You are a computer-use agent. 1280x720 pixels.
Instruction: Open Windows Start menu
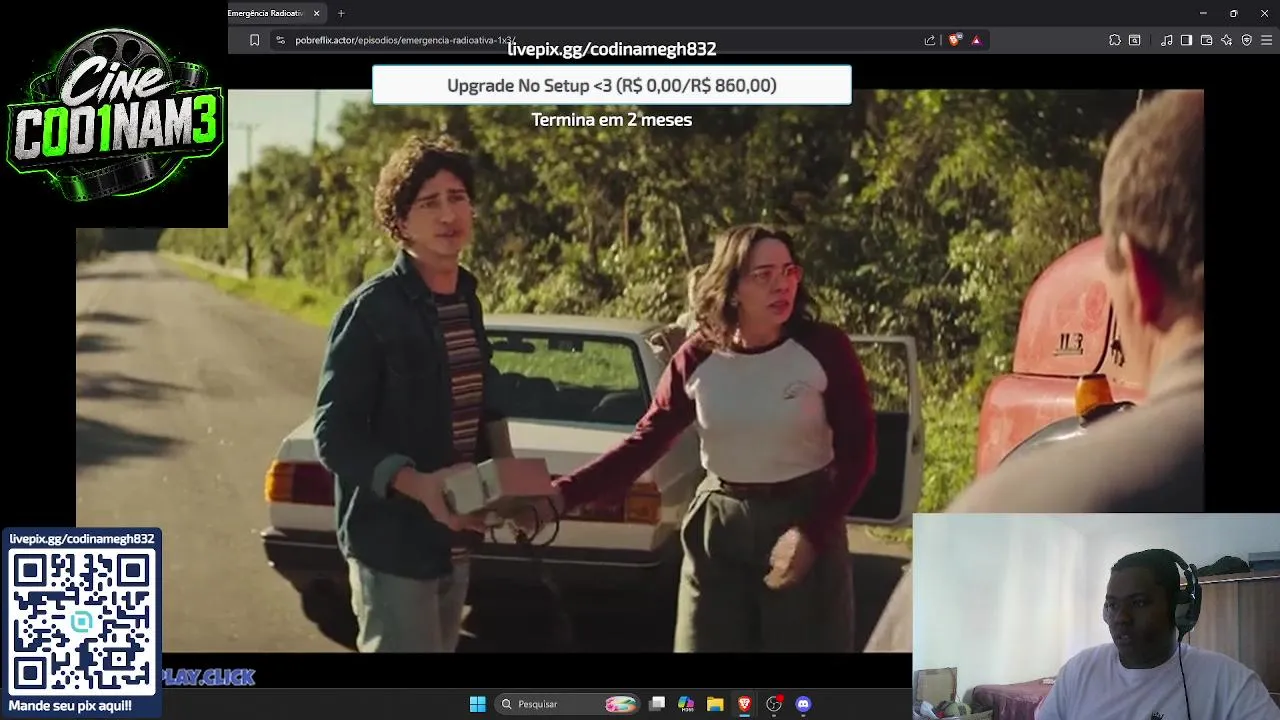click(477, 704)
